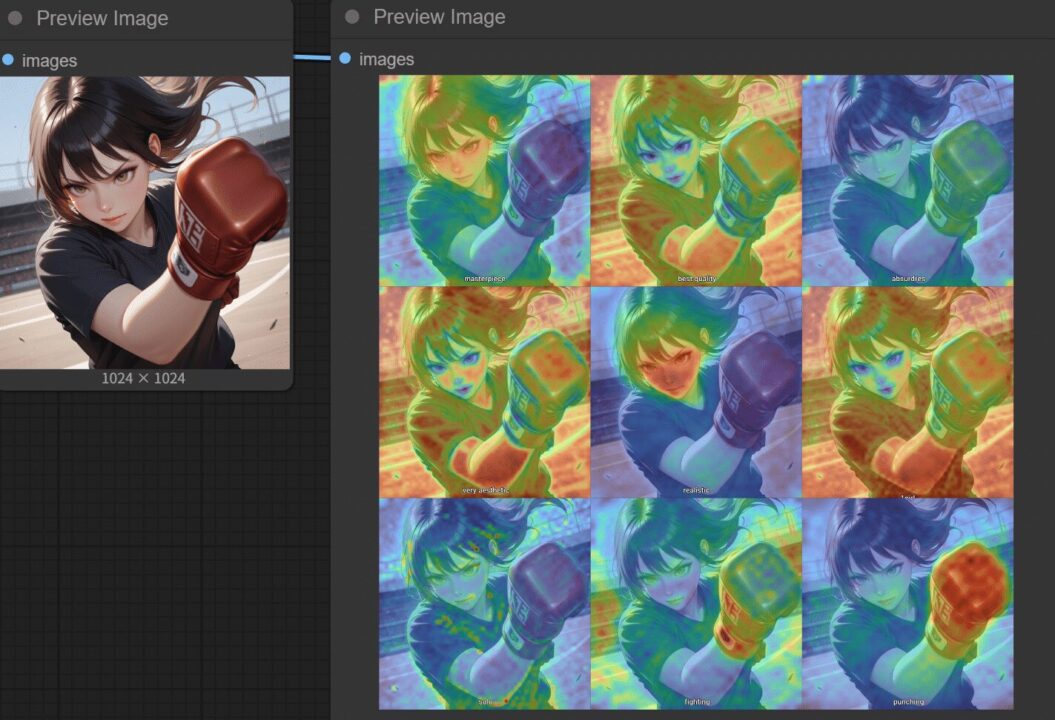The image size is (1055, 720).
Task: Click the images input port on the boxer preview node
Action: click(8, 60)
